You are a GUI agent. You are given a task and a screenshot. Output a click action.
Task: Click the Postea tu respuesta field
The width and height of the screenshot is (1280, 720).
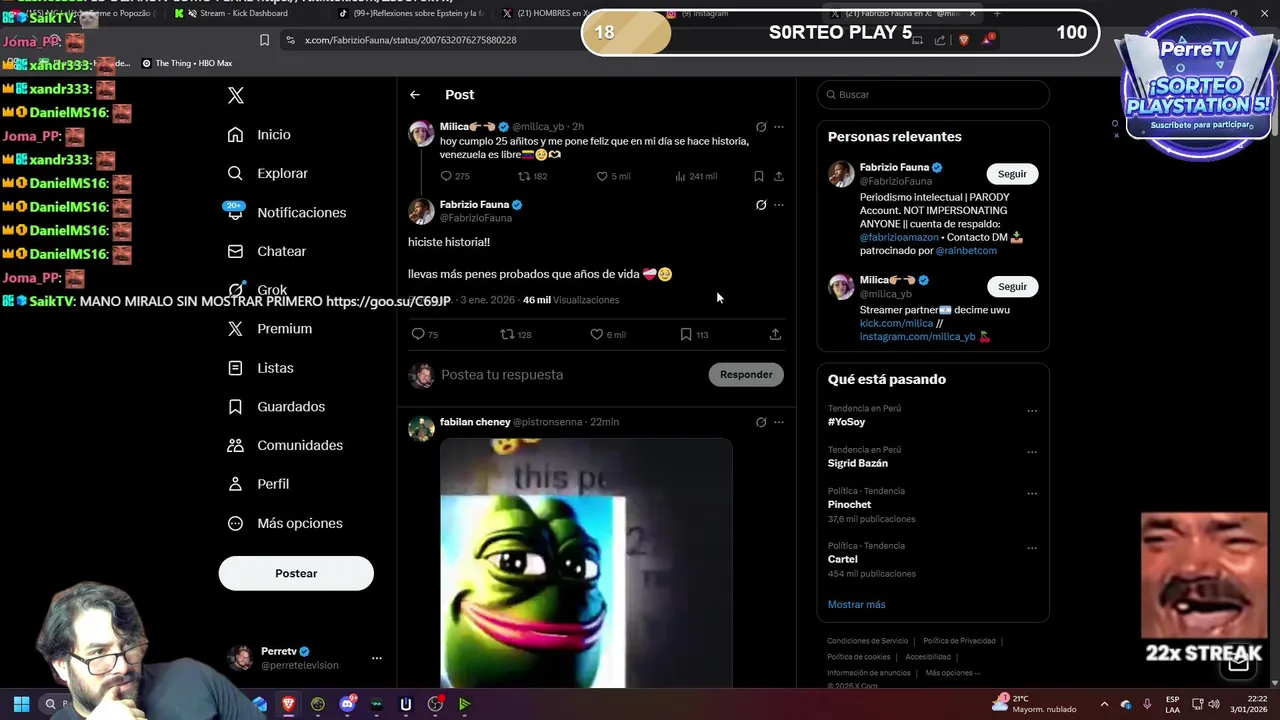coord(570,374)
